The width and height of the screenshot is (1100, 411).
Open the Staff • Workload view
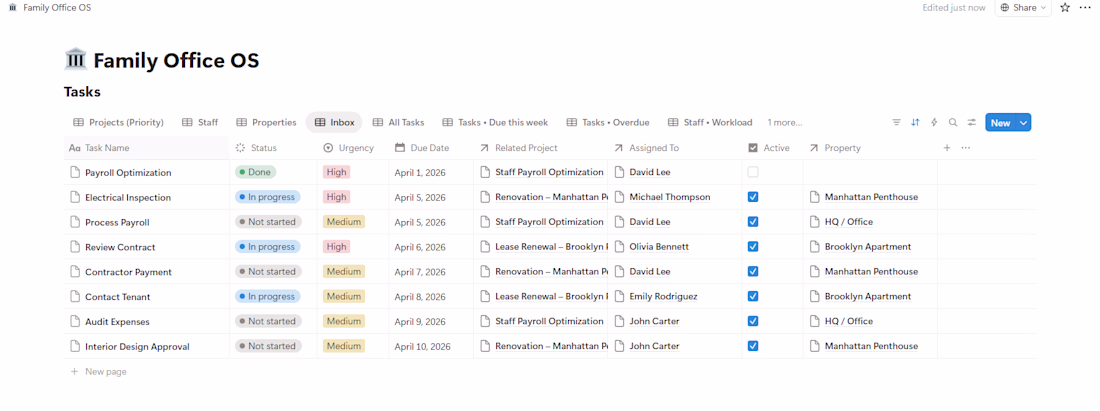pos(710,122)
